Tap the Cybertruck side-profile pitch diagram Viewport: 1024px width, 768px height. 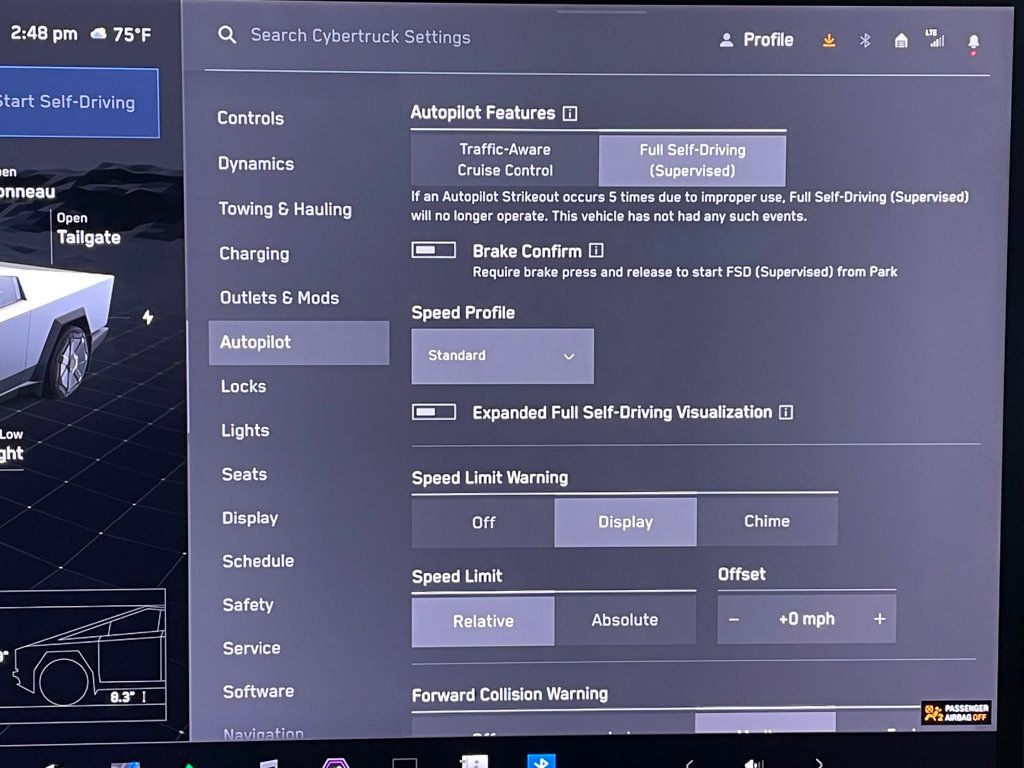pyautogui.click(x=84, y=655)
